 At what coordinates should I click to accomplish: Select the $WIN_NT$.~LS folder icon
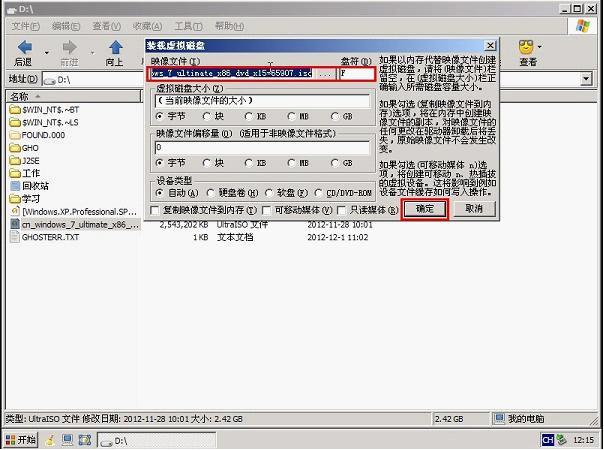[15, 123]
